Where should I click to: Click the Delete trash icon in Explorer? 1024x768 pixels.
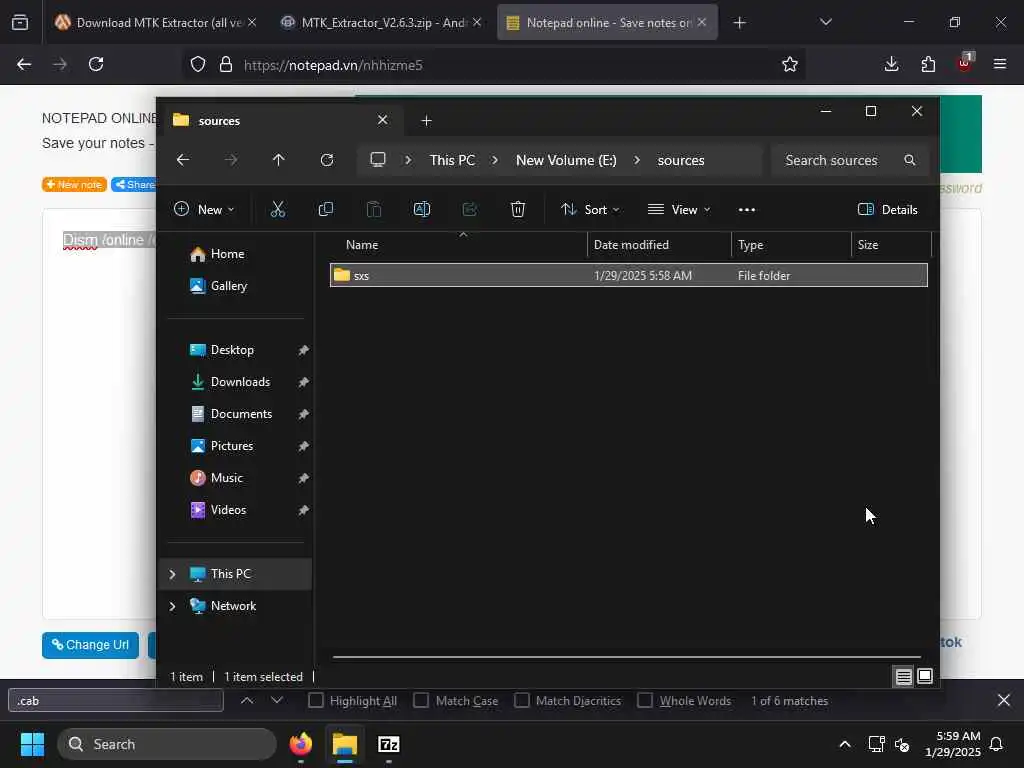(518, 209)
